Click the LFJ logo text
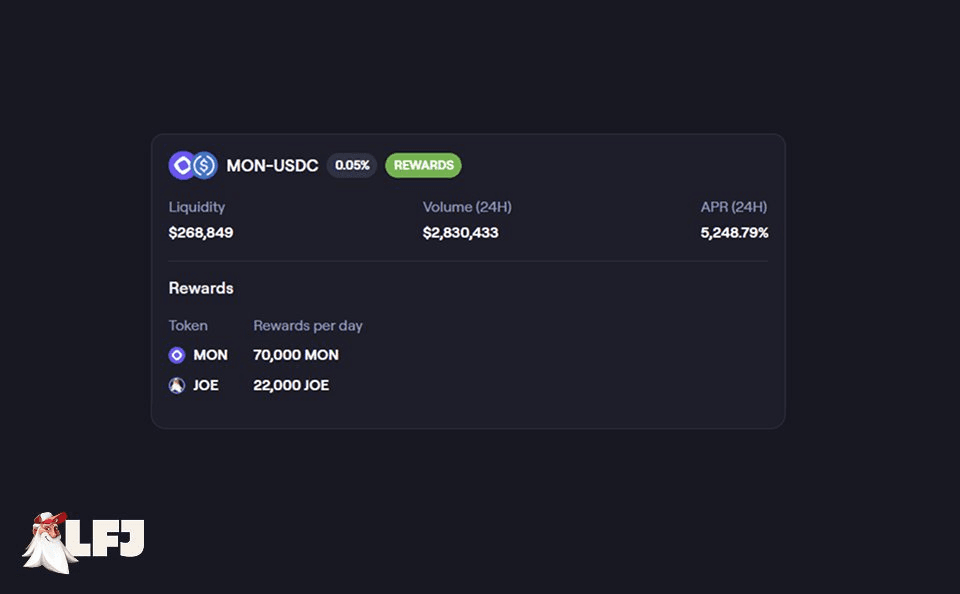The width and height of the screenshot is (960, 594). pyautogui.click(x=108, y=538)
